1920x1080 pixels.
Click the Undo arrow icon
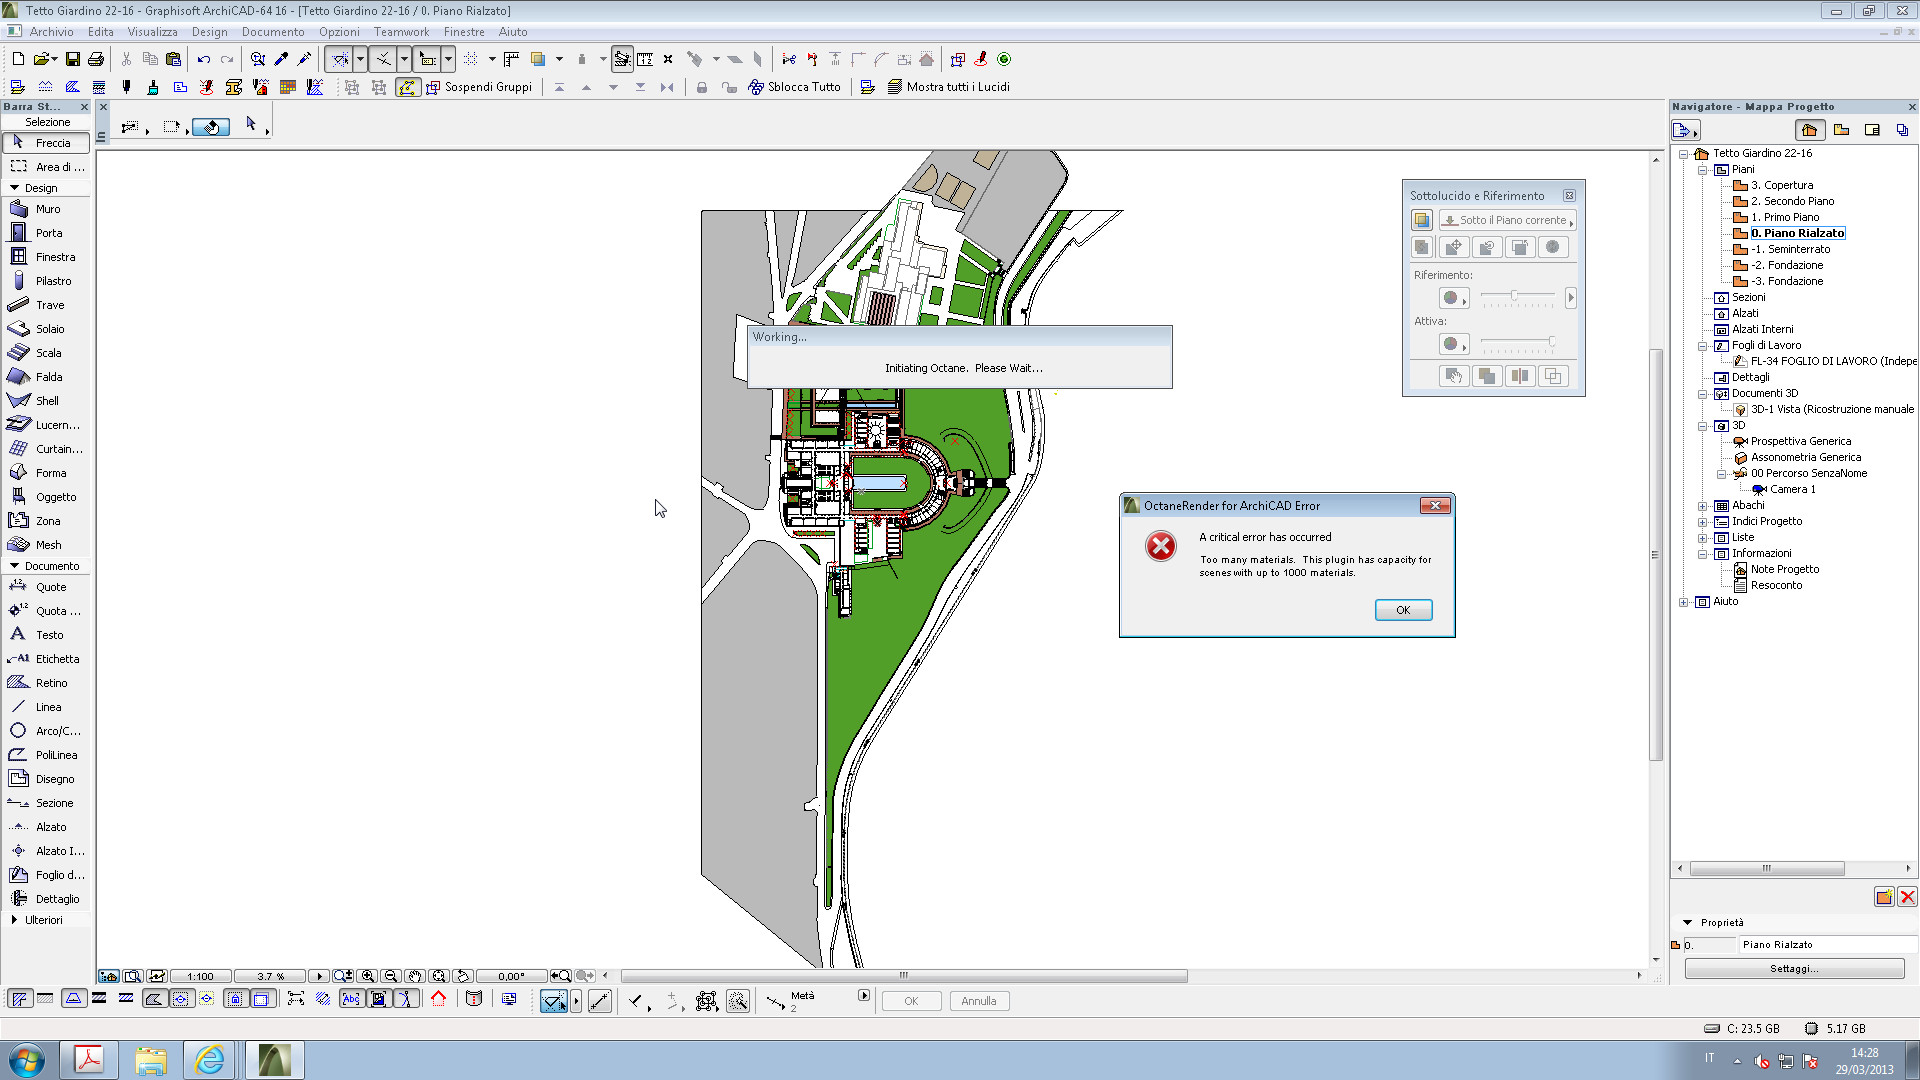[x=203, y=59]
